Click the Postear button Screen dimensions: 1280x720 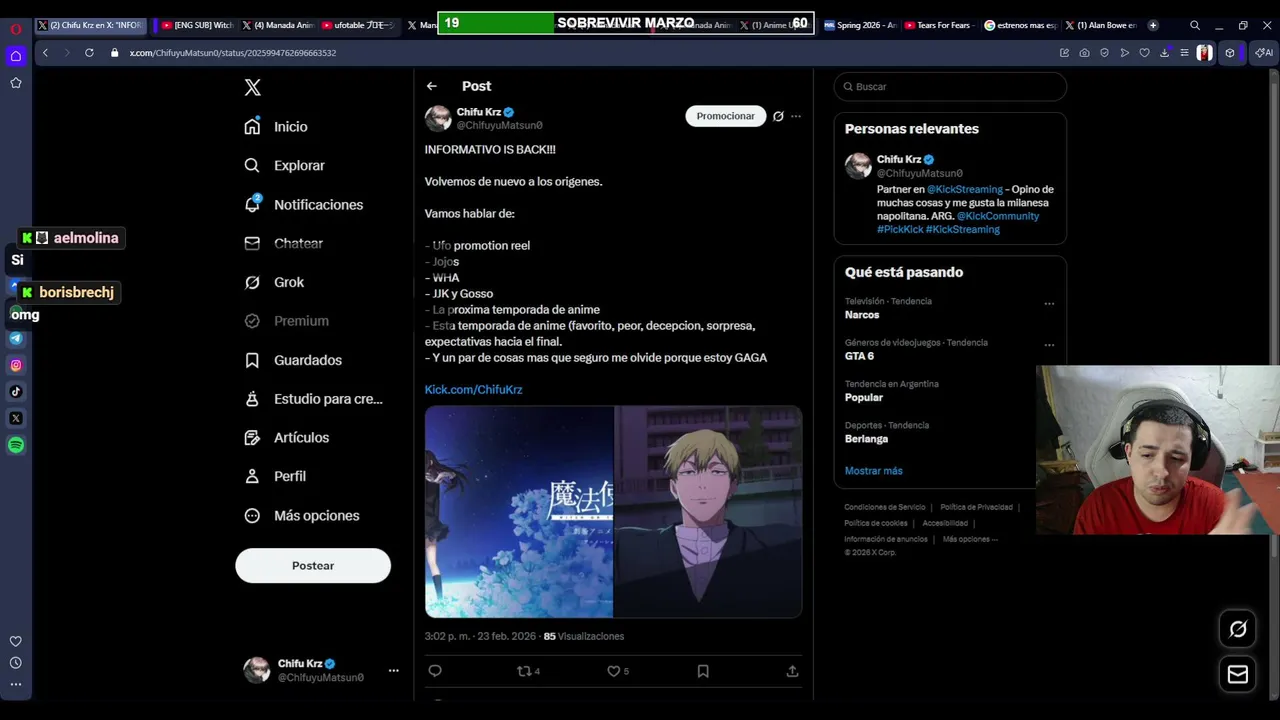click(x=313, y=566)
